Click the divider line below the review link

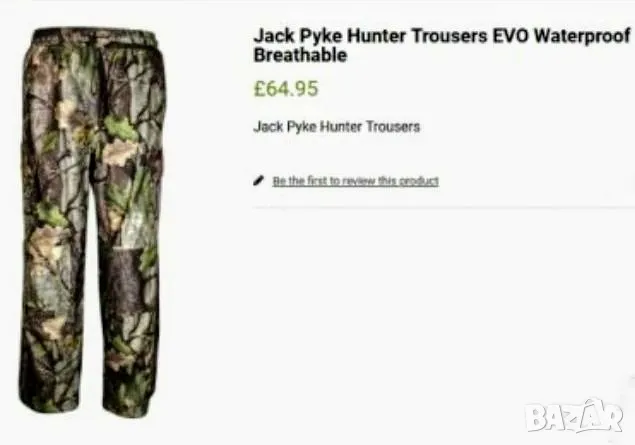[443, 207]
